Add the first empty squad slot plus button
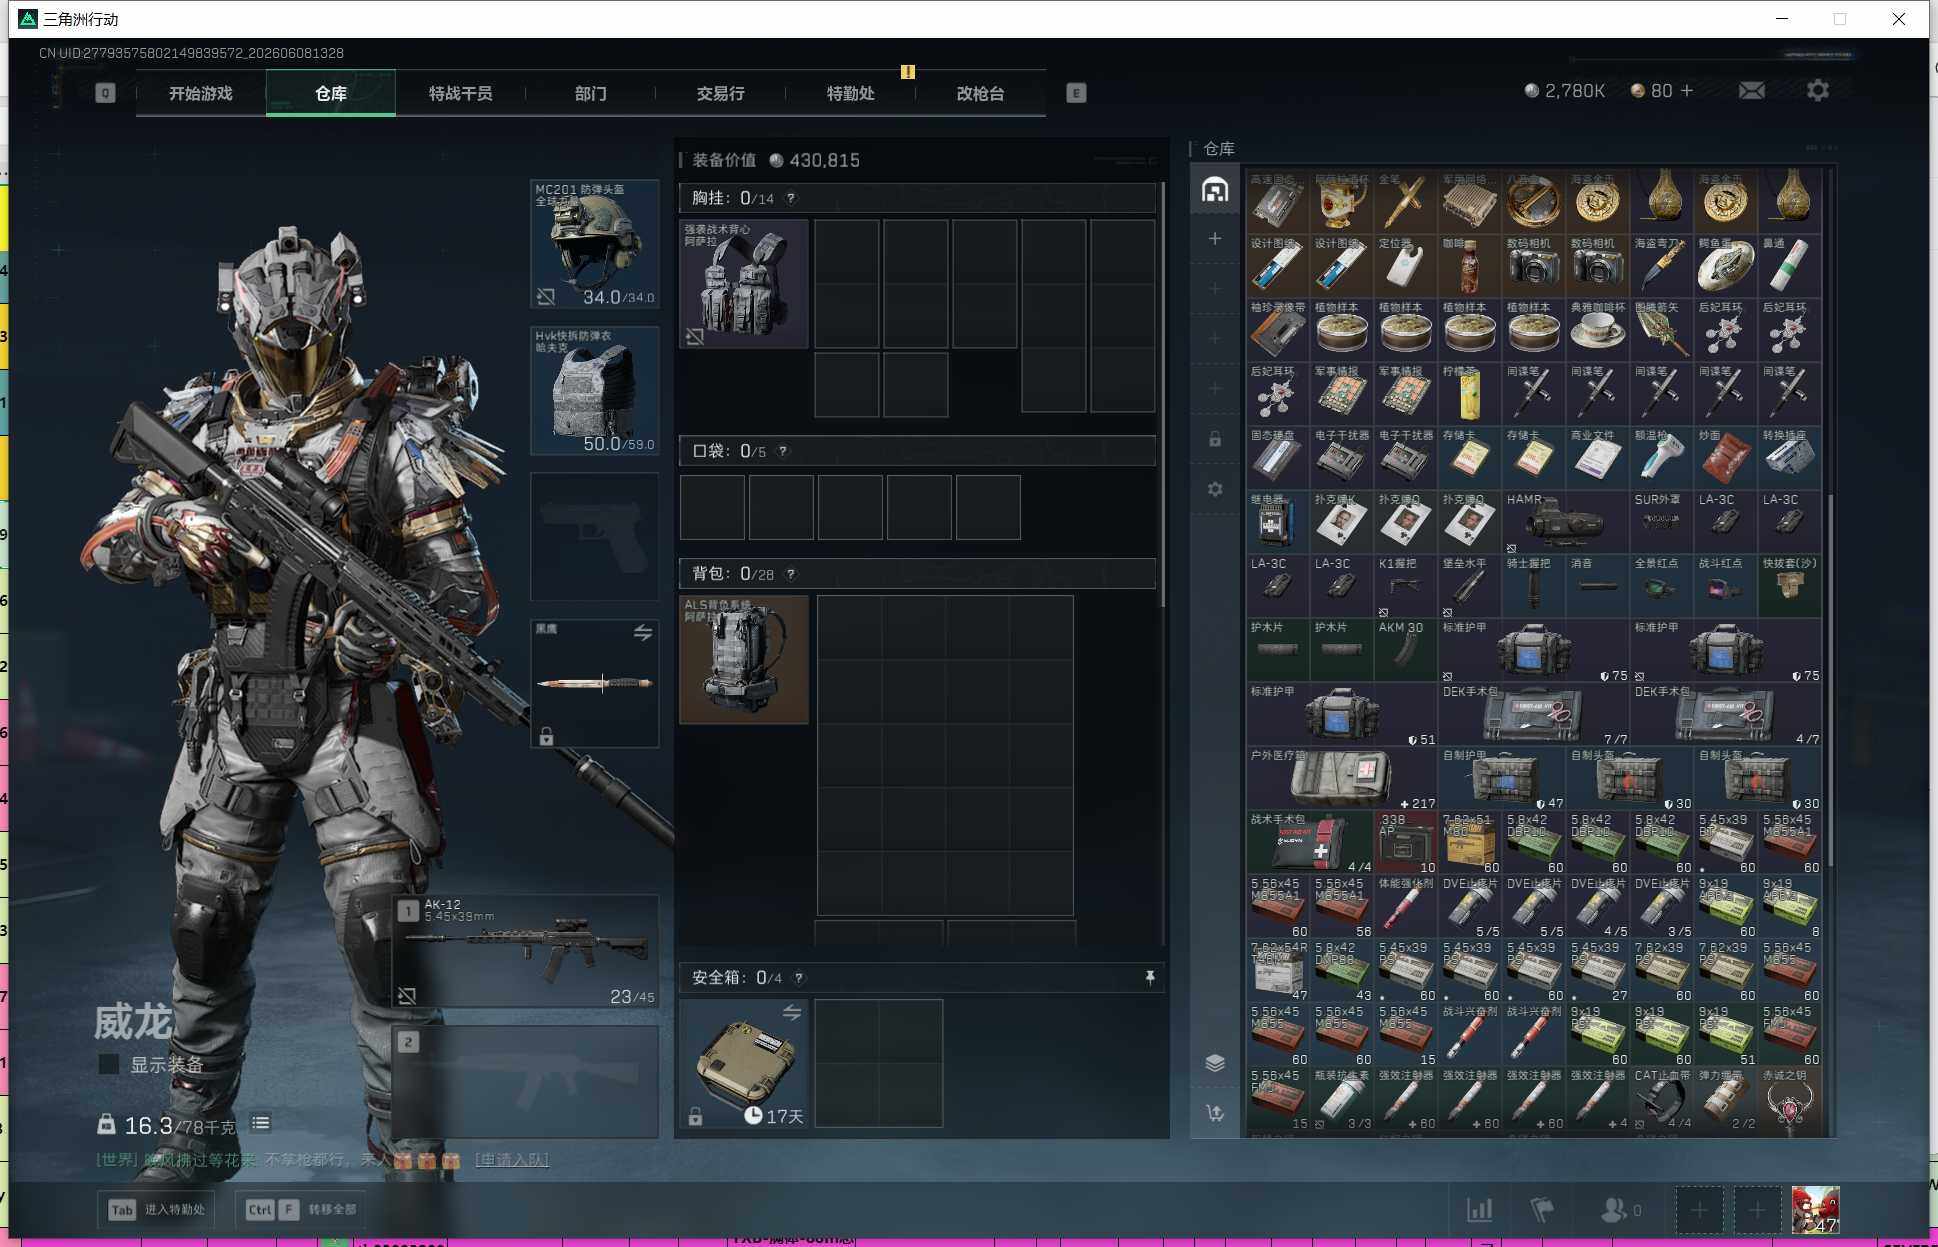The height and width of the screenshot is (1247, 1938). click(x=1699, y=1210)
